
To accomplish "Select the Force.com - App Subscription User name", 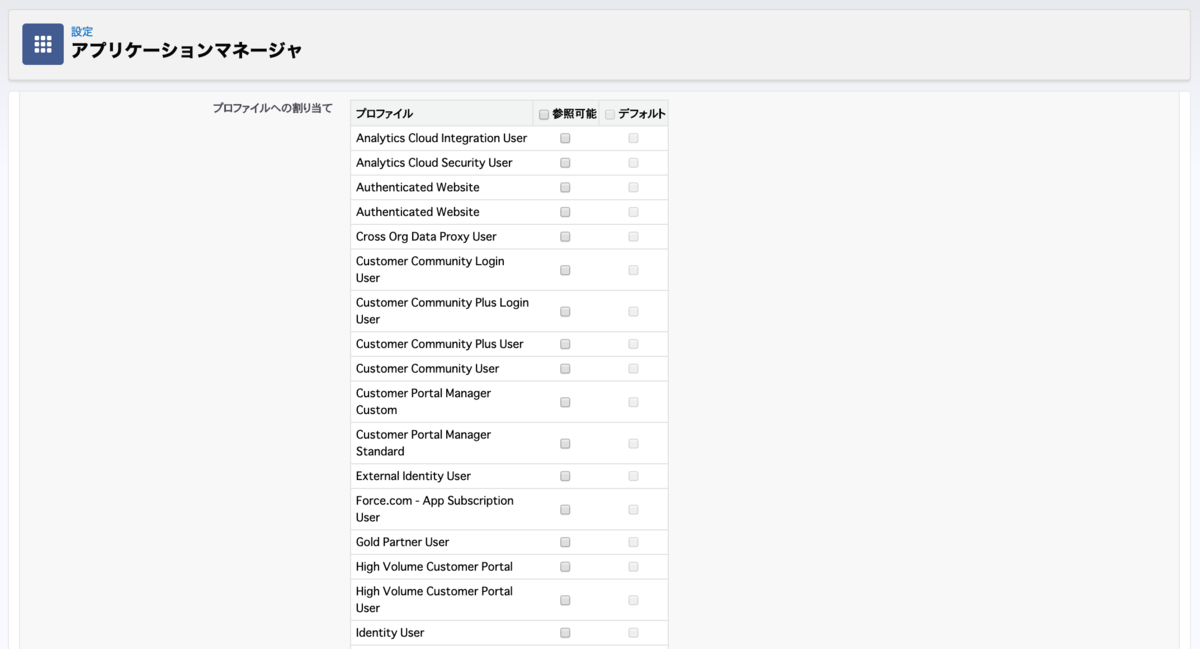I will pyautogui.click(x=434, y=509).
